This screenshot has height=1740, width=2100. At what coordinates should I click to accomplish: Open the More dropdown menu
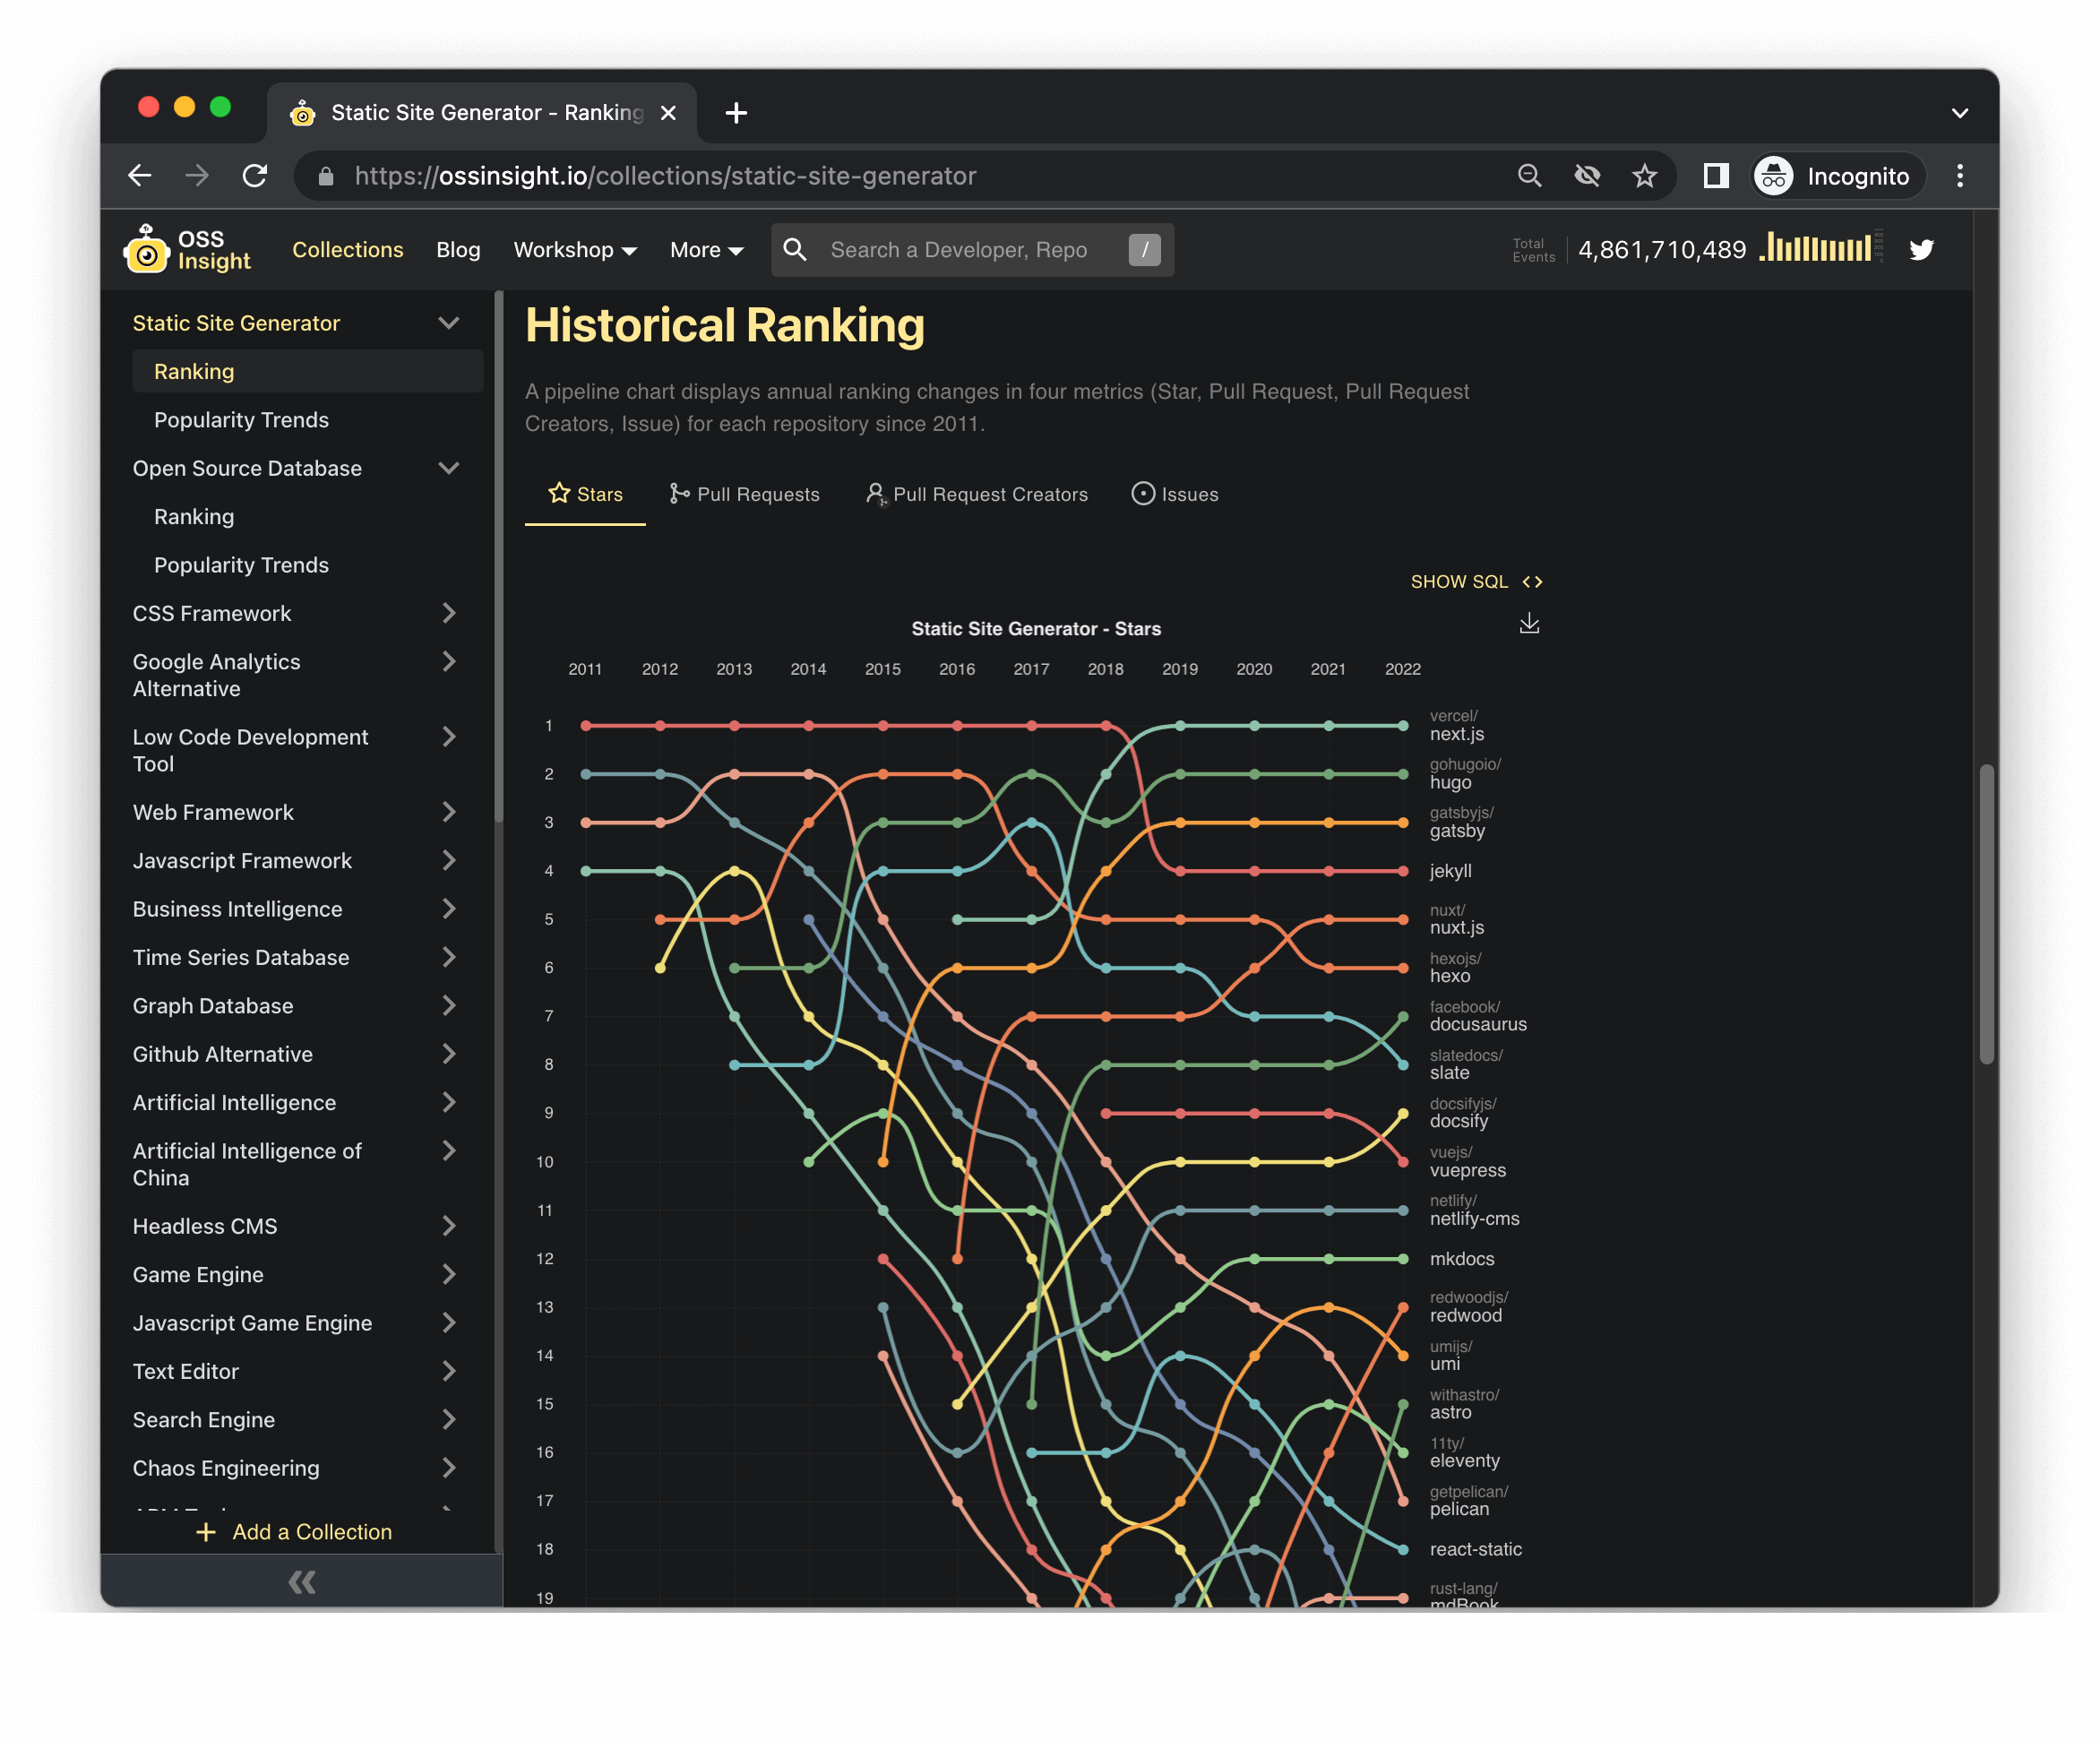(706, 249)
